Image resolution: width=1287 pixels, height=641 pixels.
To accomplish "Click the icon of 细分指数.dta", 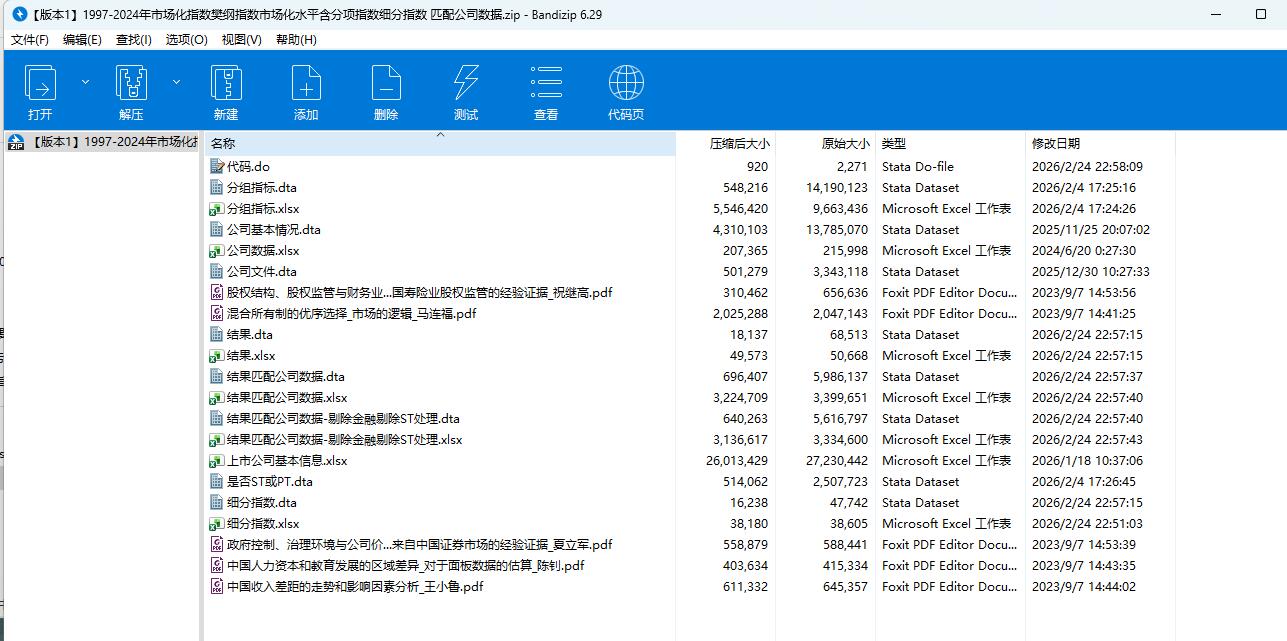I will pyautogui.click(x=217, y=503).
